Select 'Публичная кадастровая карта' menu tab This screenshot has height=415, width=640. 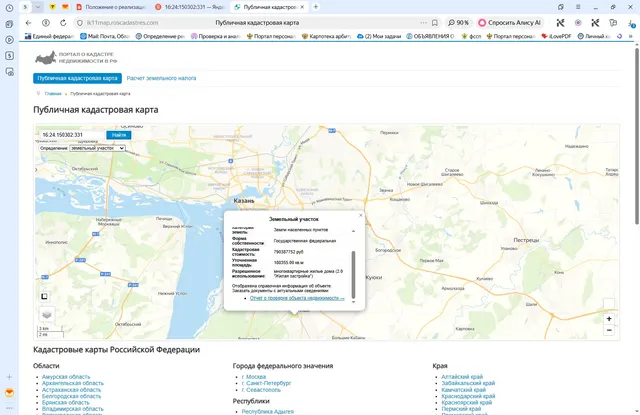77,78
